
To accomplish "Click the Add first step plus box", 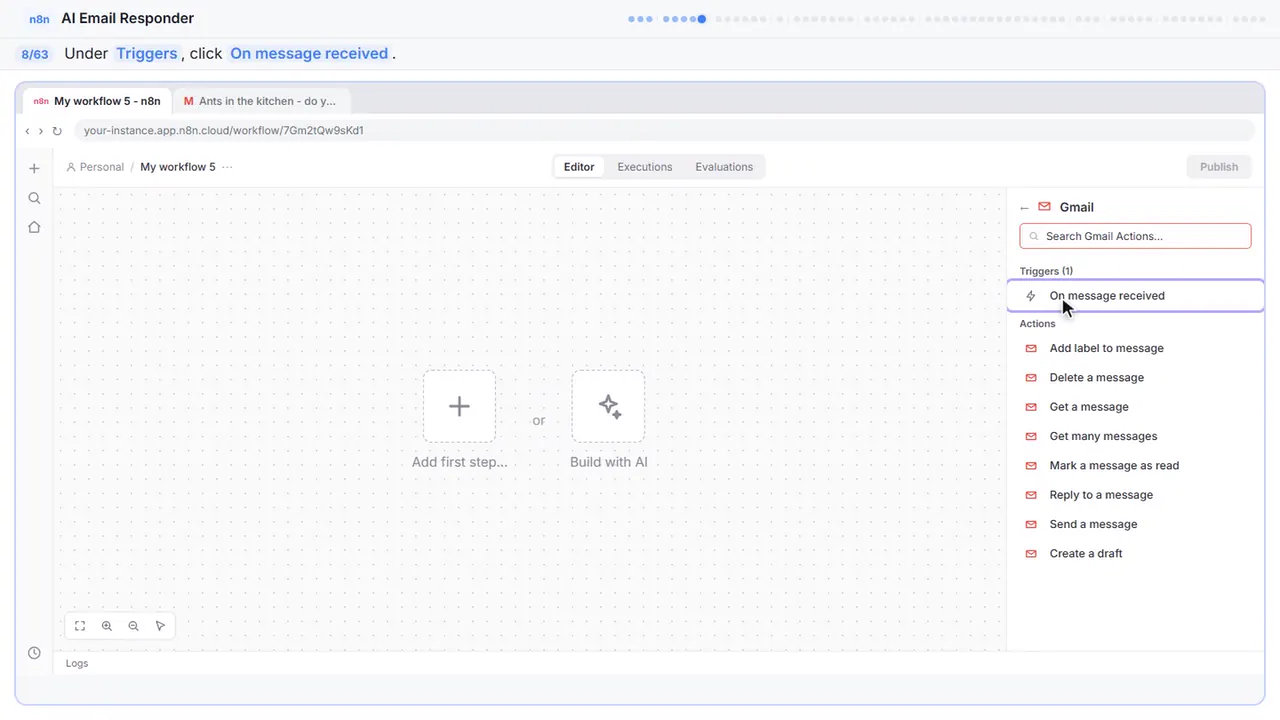I will pos(459,406).
